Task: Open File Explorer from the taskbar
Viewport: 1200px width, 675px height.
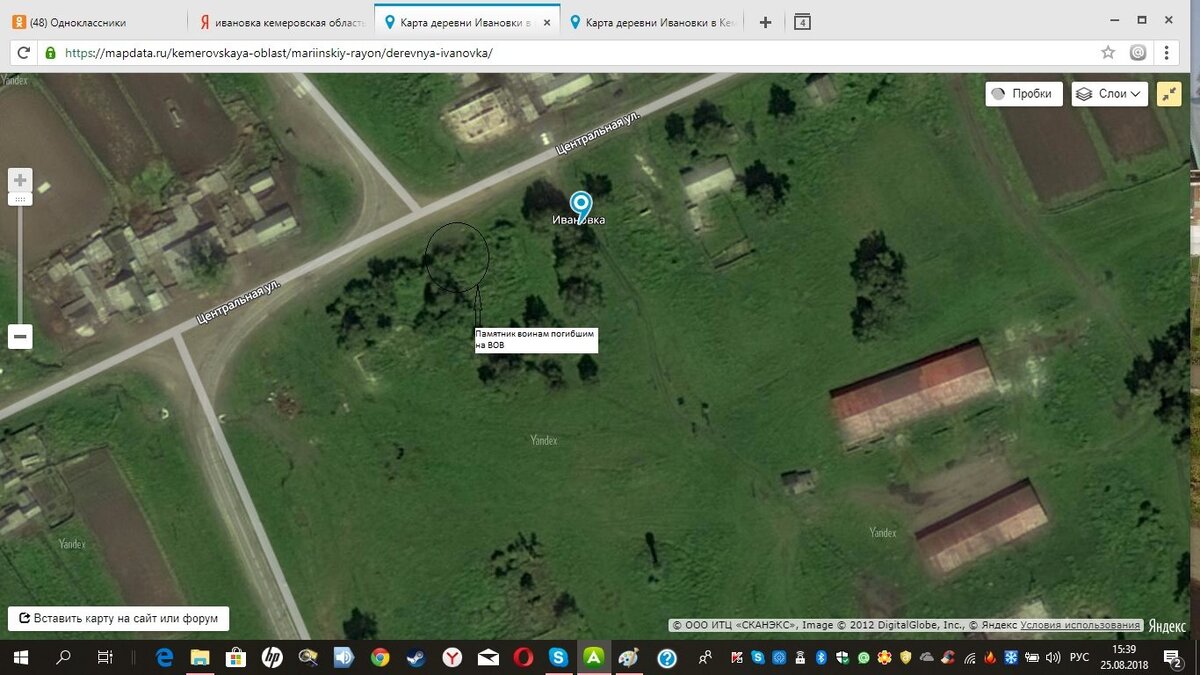Action: tap(201, 657)
